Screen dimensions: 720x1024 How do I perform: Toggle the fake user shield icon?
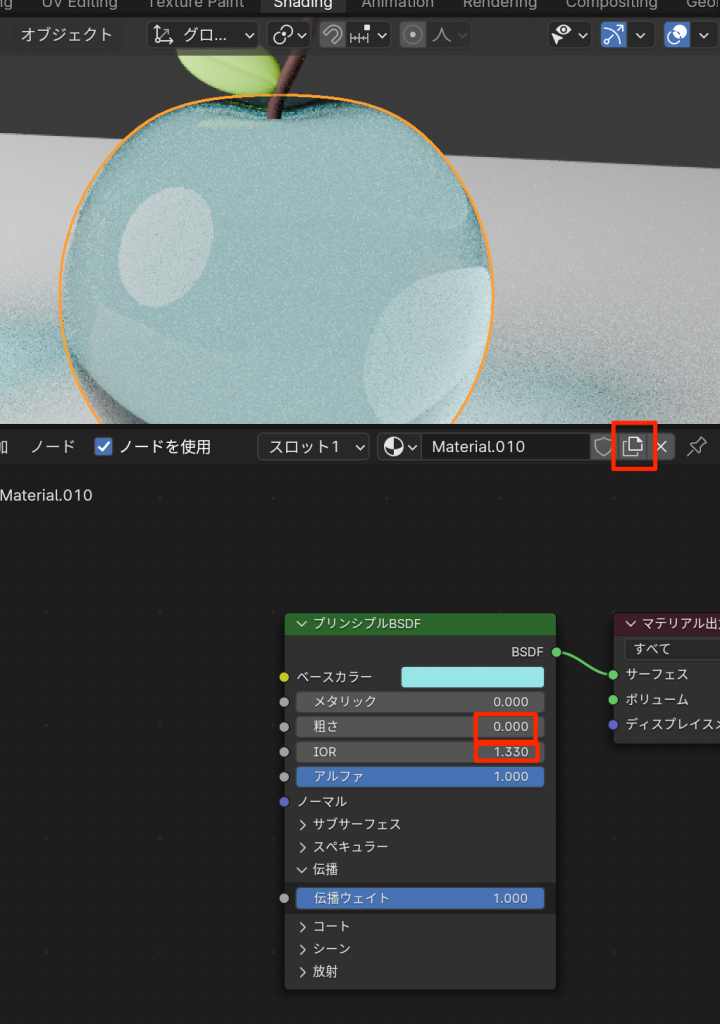pyautogui.click(x=602, y=446)
